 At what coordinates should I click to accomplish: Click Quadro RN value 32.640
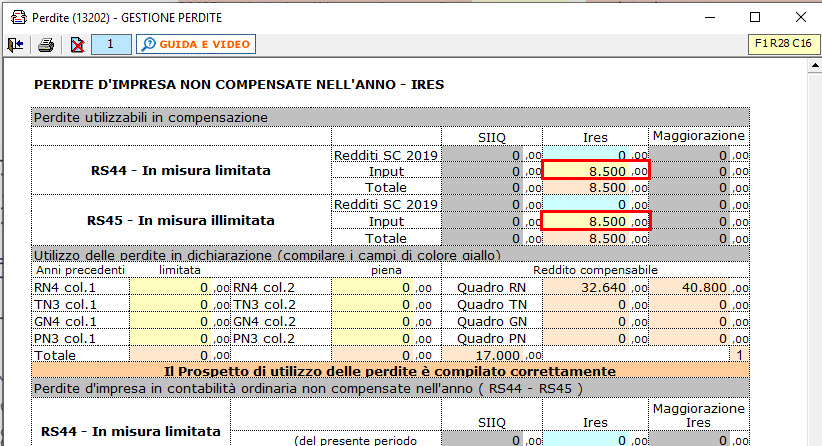(x=596, y=287)
